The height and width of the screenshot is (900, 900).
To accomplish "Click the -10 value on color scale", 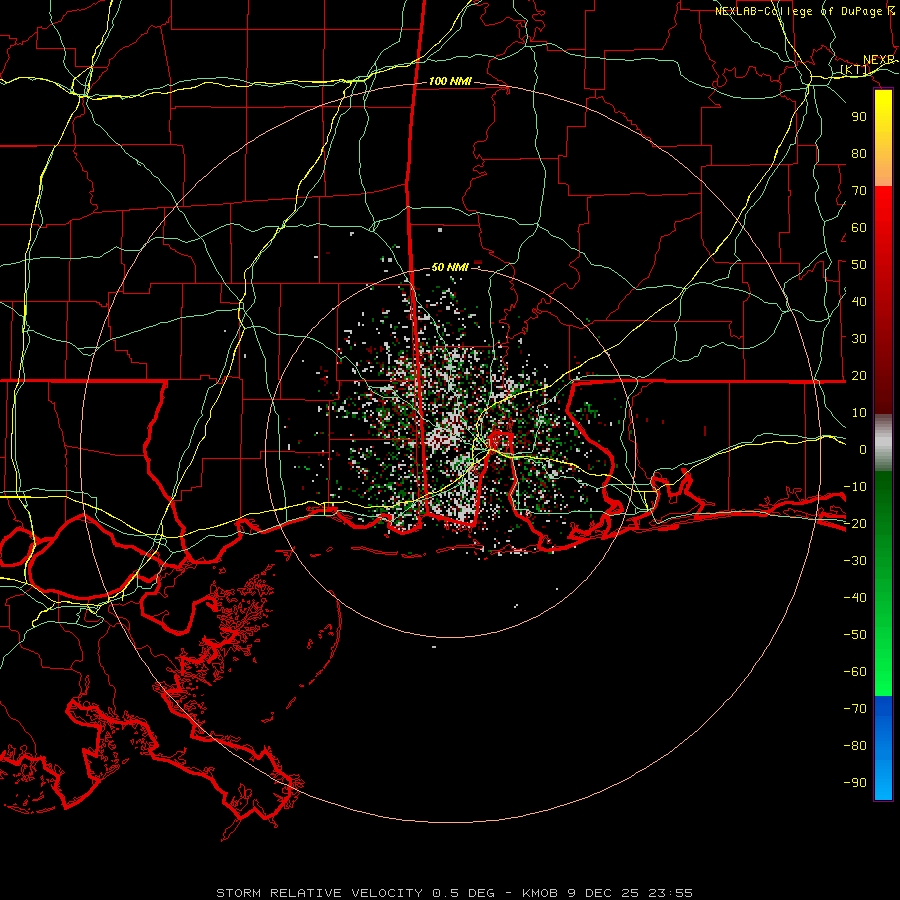I will tap(855, 487).
